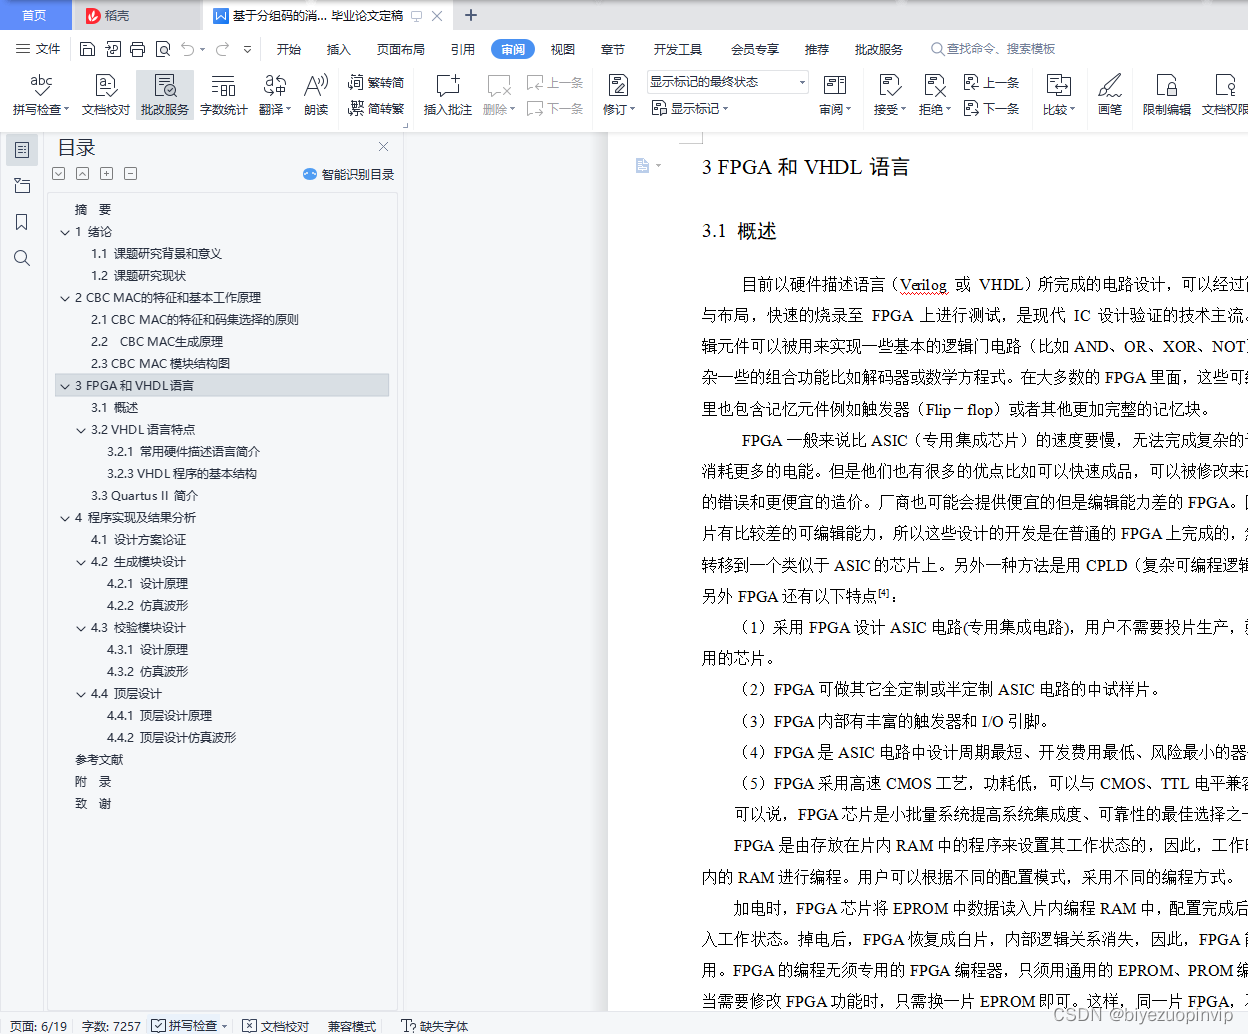
Task: Open quick access toolbar customize arrow
Action: [x=247, y=49]
